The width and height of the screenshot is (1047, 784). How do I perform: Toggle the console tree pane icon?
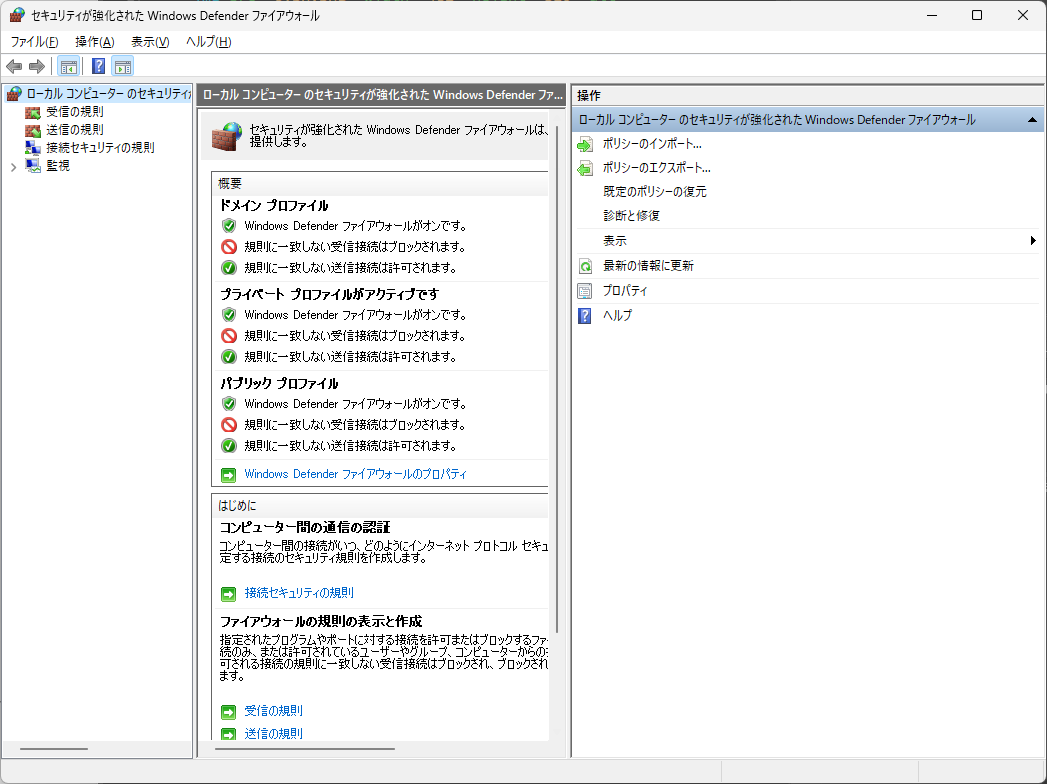click(68, 67)
